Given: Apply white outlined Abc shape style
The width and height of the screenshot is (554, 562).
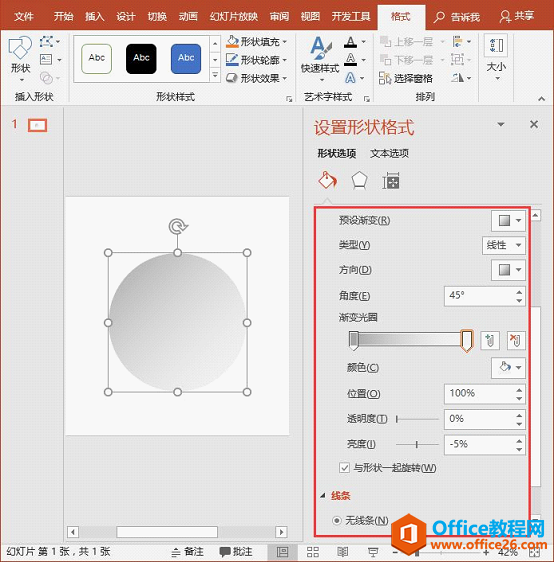Looking at the screenshot, I should click(96, 59).
